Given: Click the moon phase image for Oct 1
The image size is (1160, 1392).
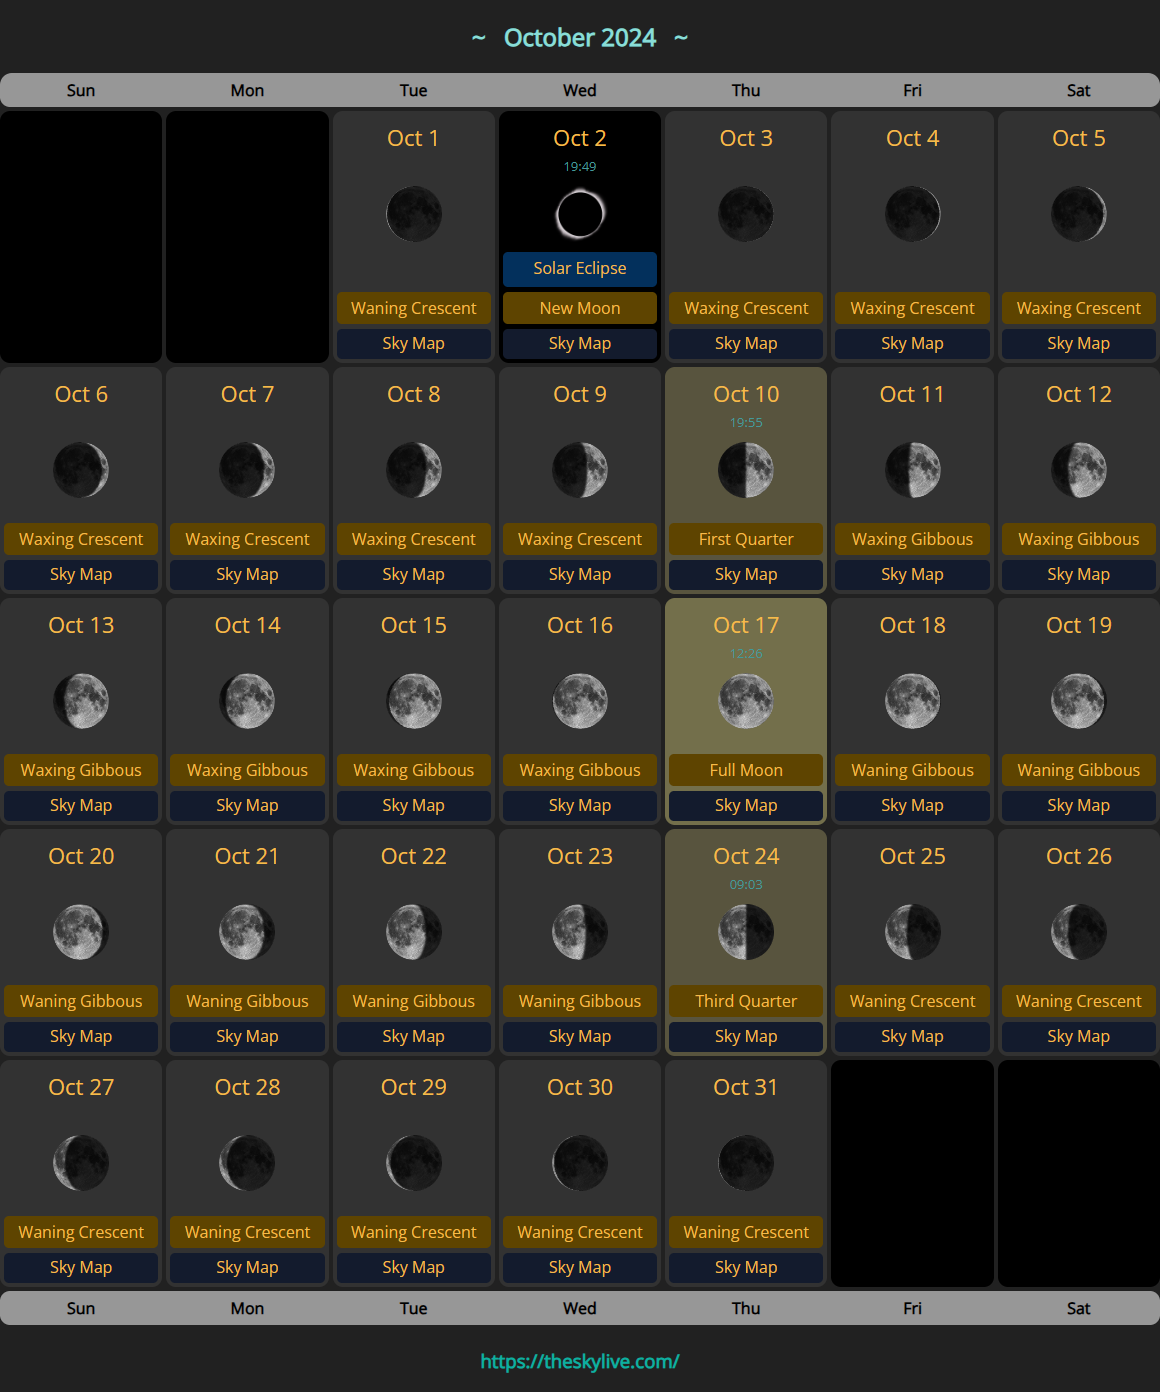Looking at the screenshot, I should click(414, 214).
